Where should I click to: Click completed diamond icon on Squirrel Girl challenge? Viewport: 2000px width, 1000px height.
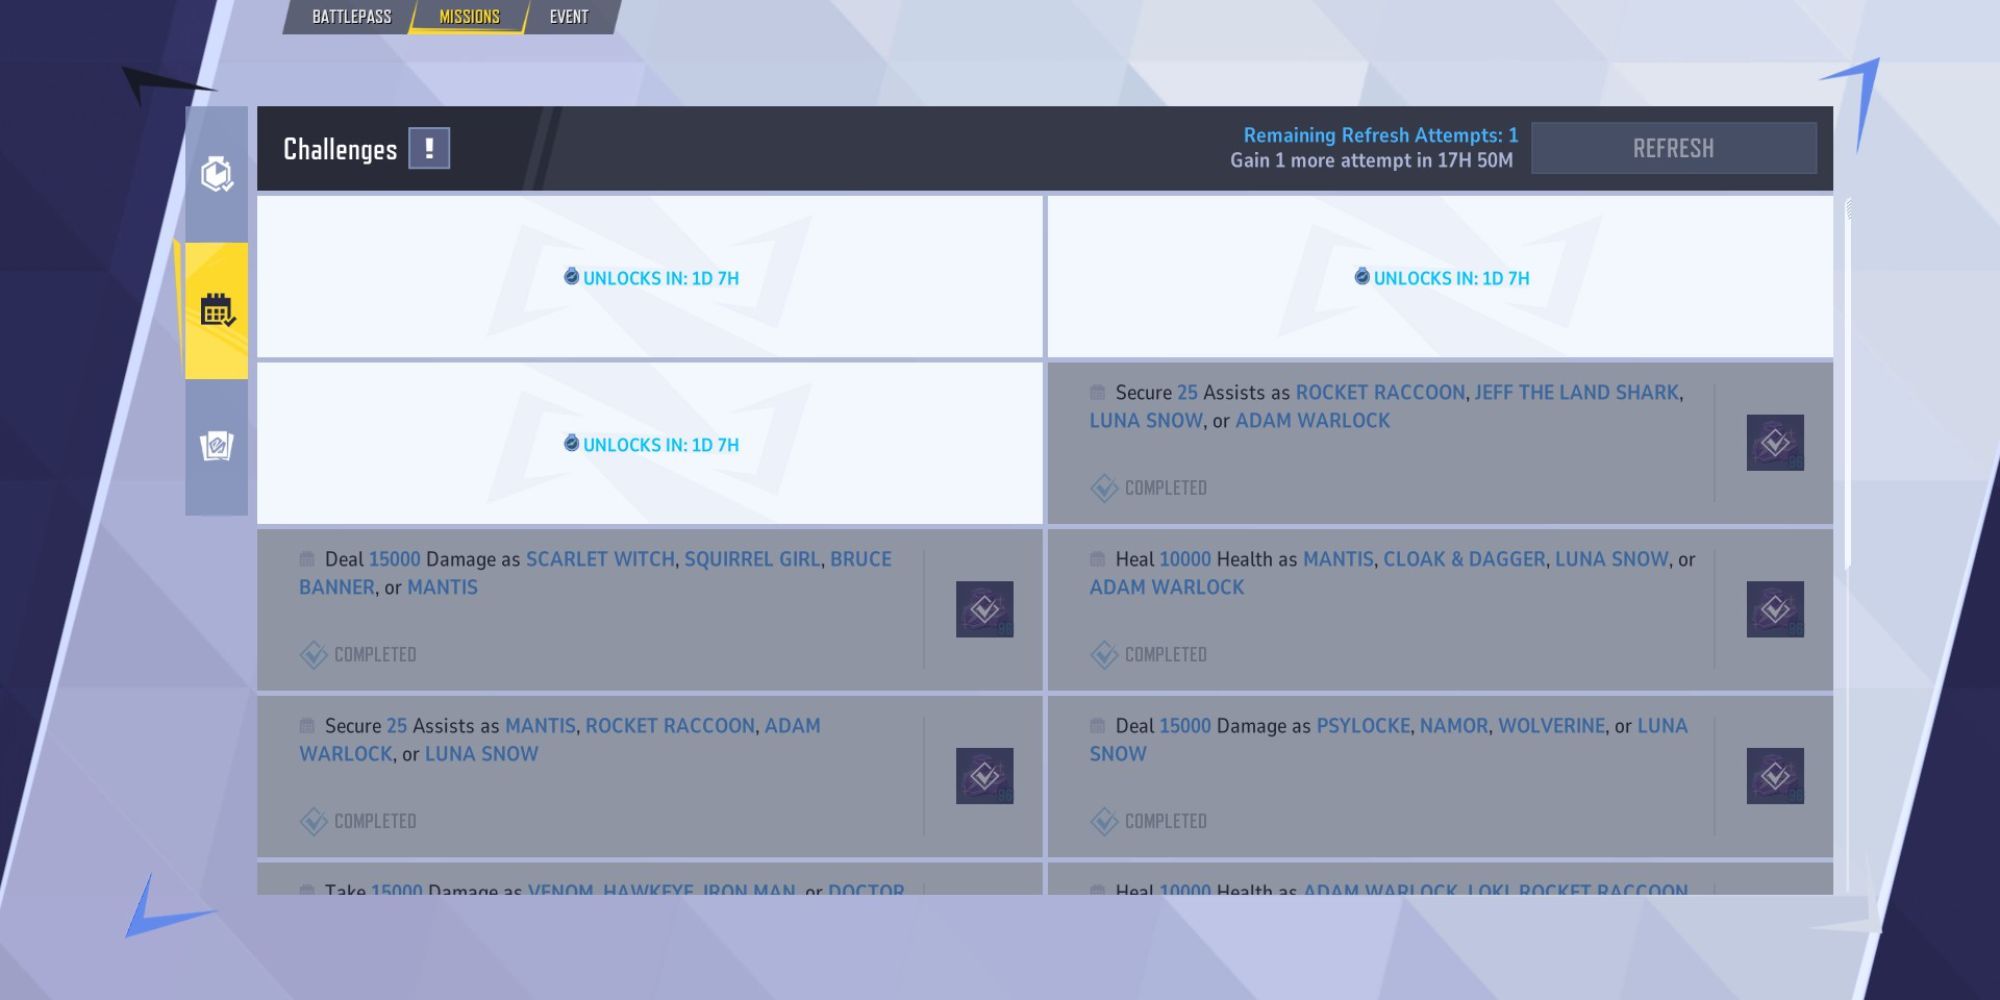(x=313, y=655)
